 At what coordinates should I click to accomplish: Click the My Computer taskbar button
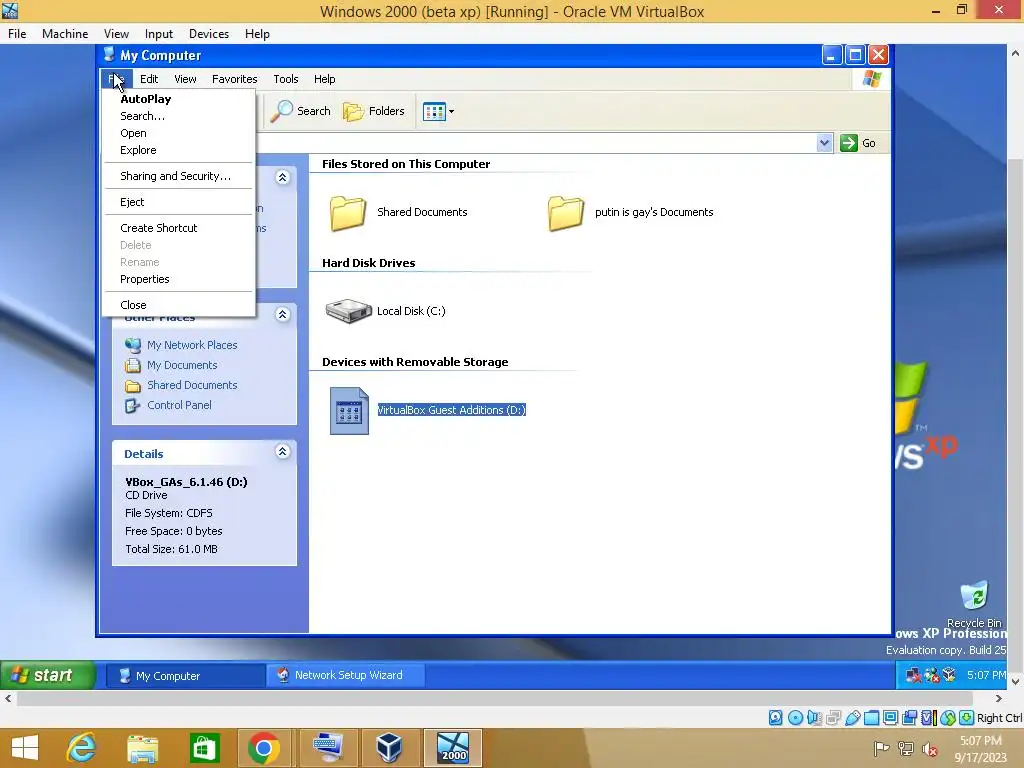pyautogui.click(x=185, y=675)
